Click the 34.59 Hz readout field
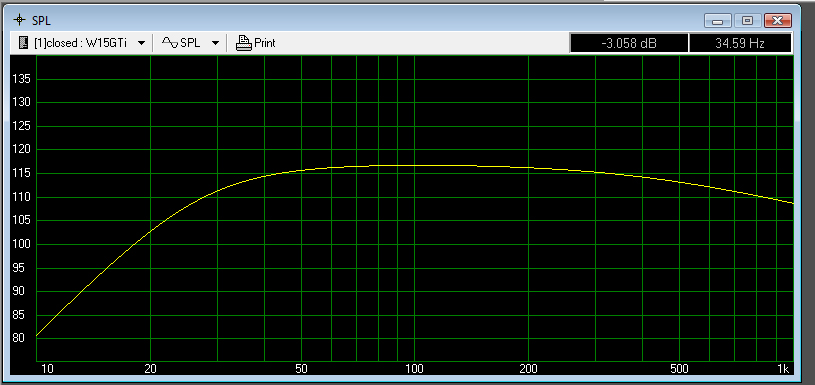815x385 pixels. 740,43
